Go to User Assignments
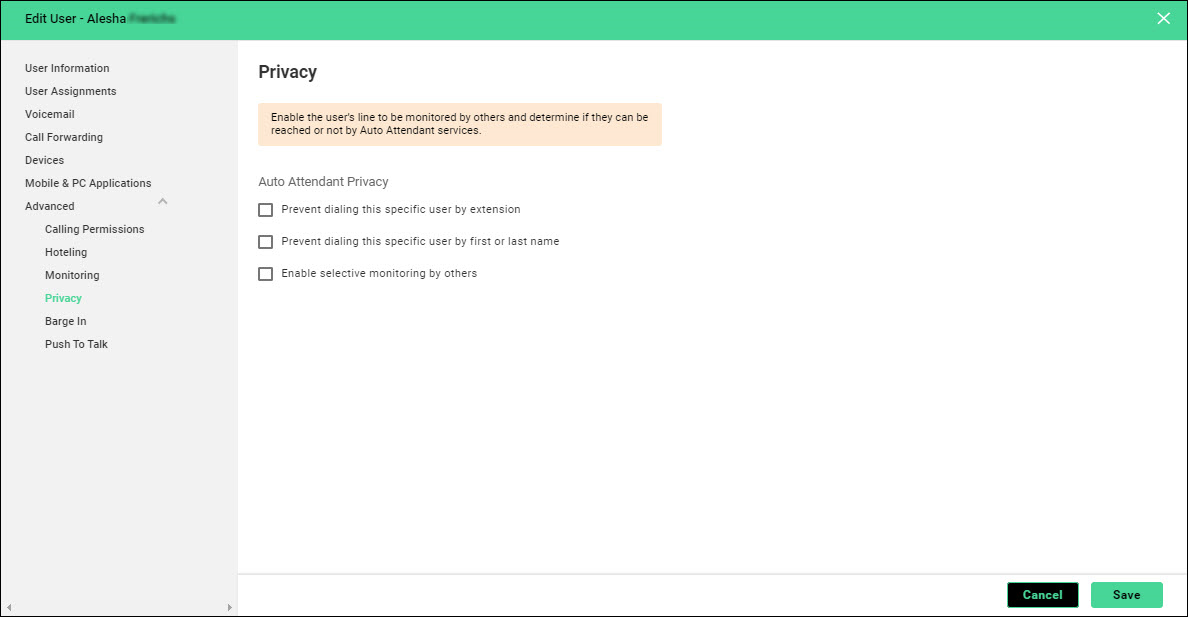The height and width of the screenshot is (617, 1188). point(70,91)
